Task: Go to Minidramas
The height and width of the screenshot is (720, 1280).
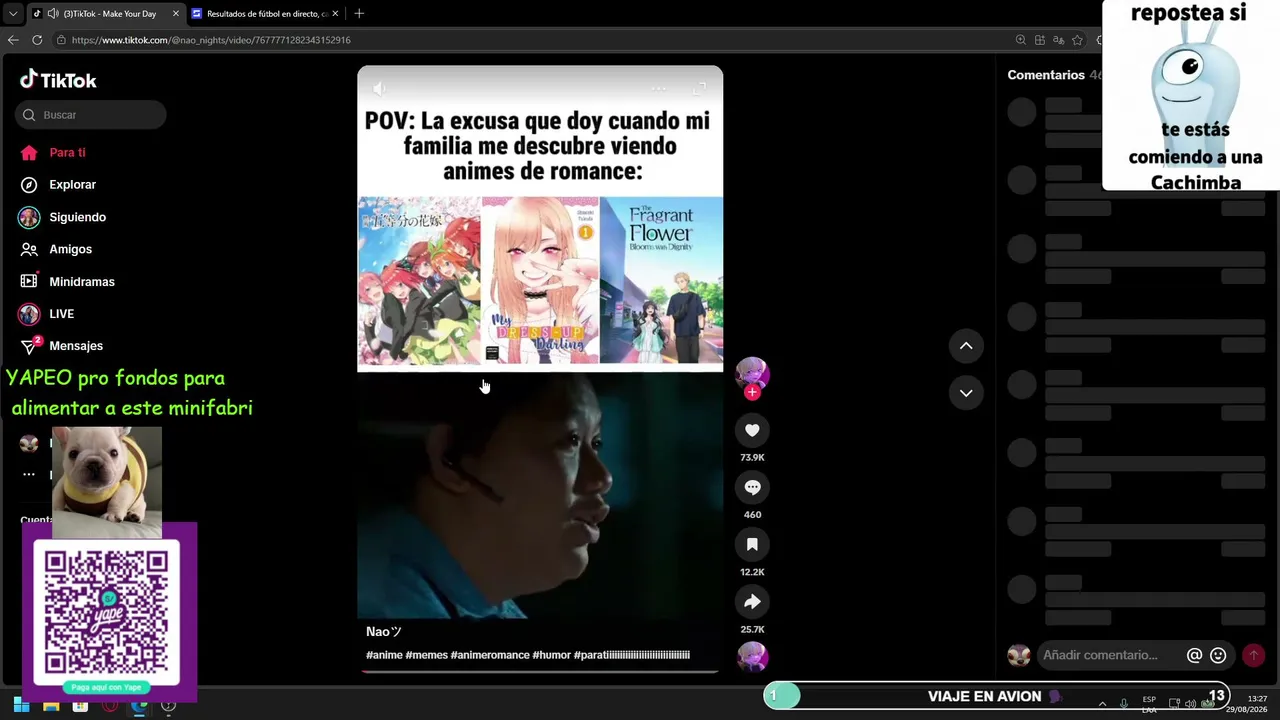Action: tap(67, 282)
